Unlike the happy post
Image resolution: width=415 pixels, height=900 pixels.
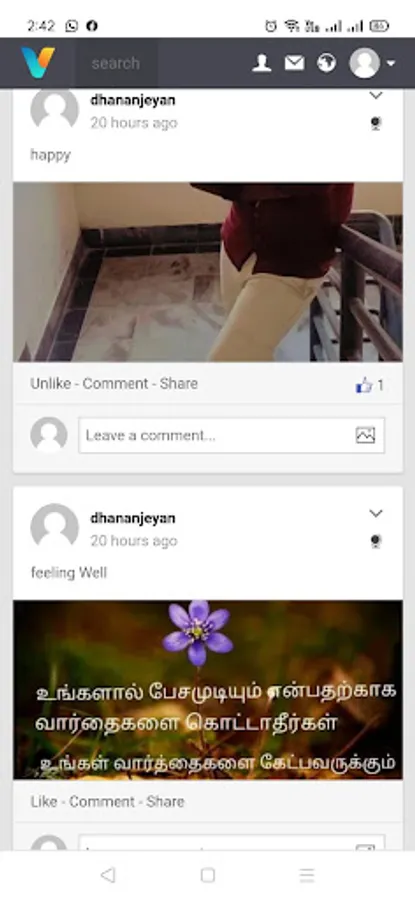click(51, 383)
